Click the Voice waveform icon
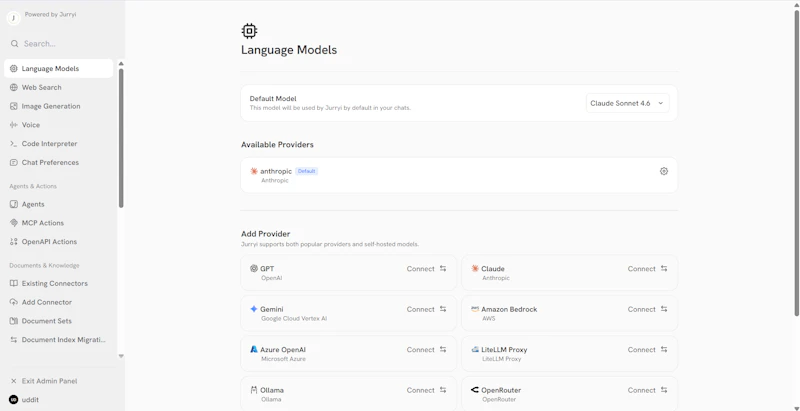The width and height of the screenshot is (800, 411). click(x=14, y=125)
